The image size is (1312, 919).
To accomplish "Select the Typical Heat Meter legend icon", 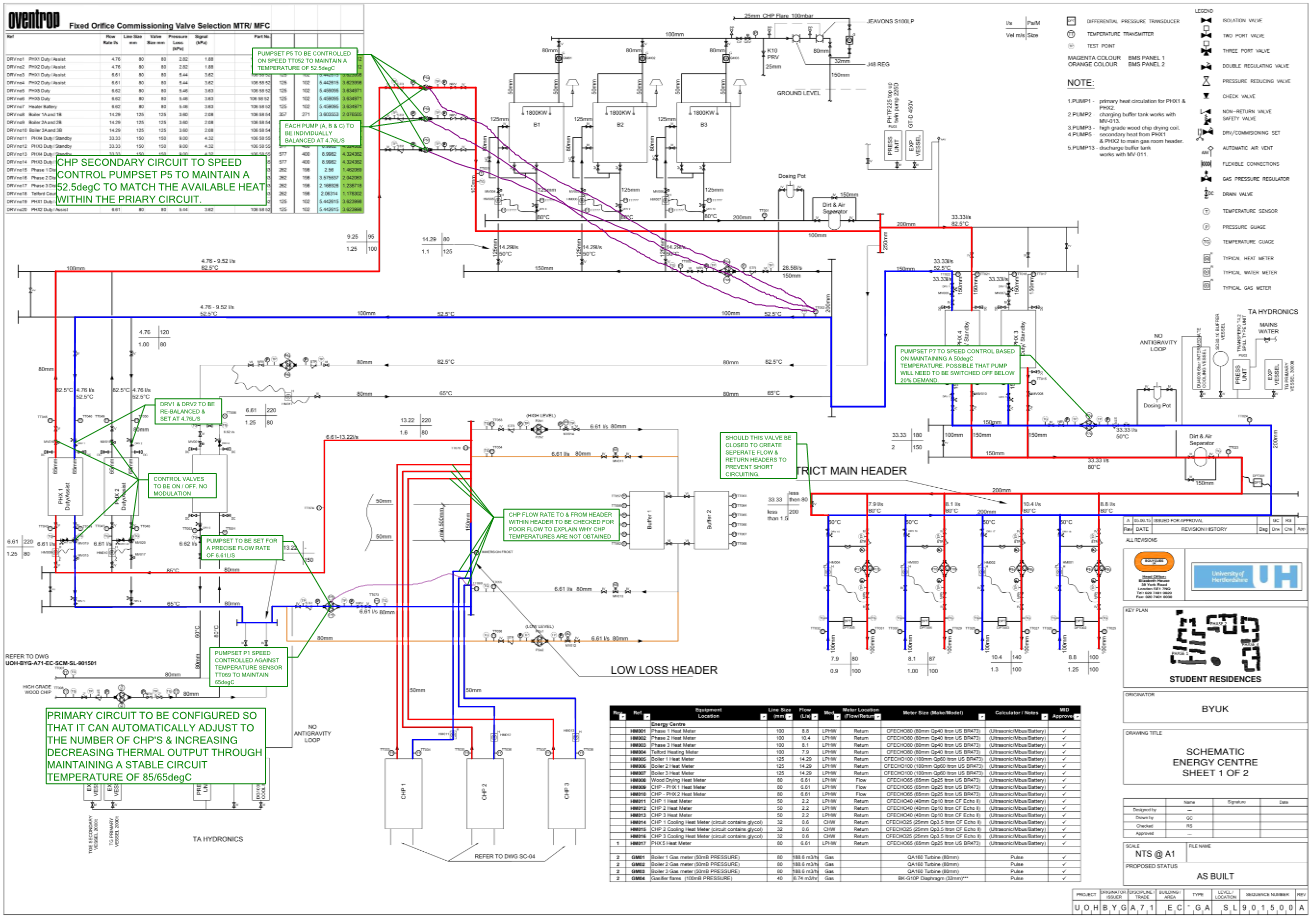I will tap(1205, 258).
